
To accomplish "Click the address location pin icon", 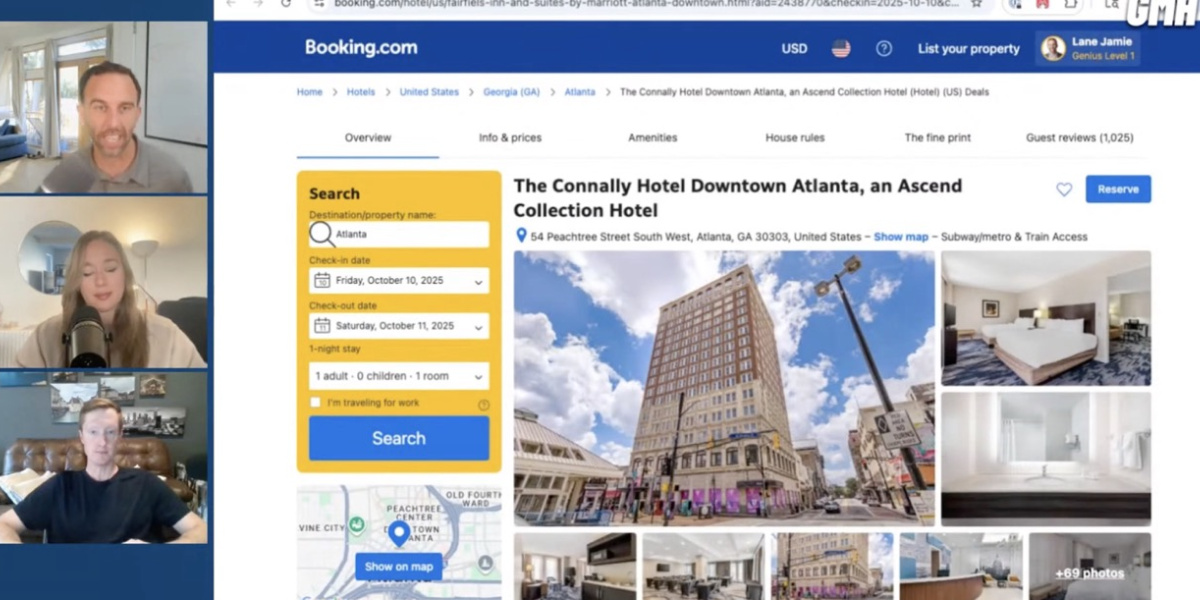I will pos(521,236).
